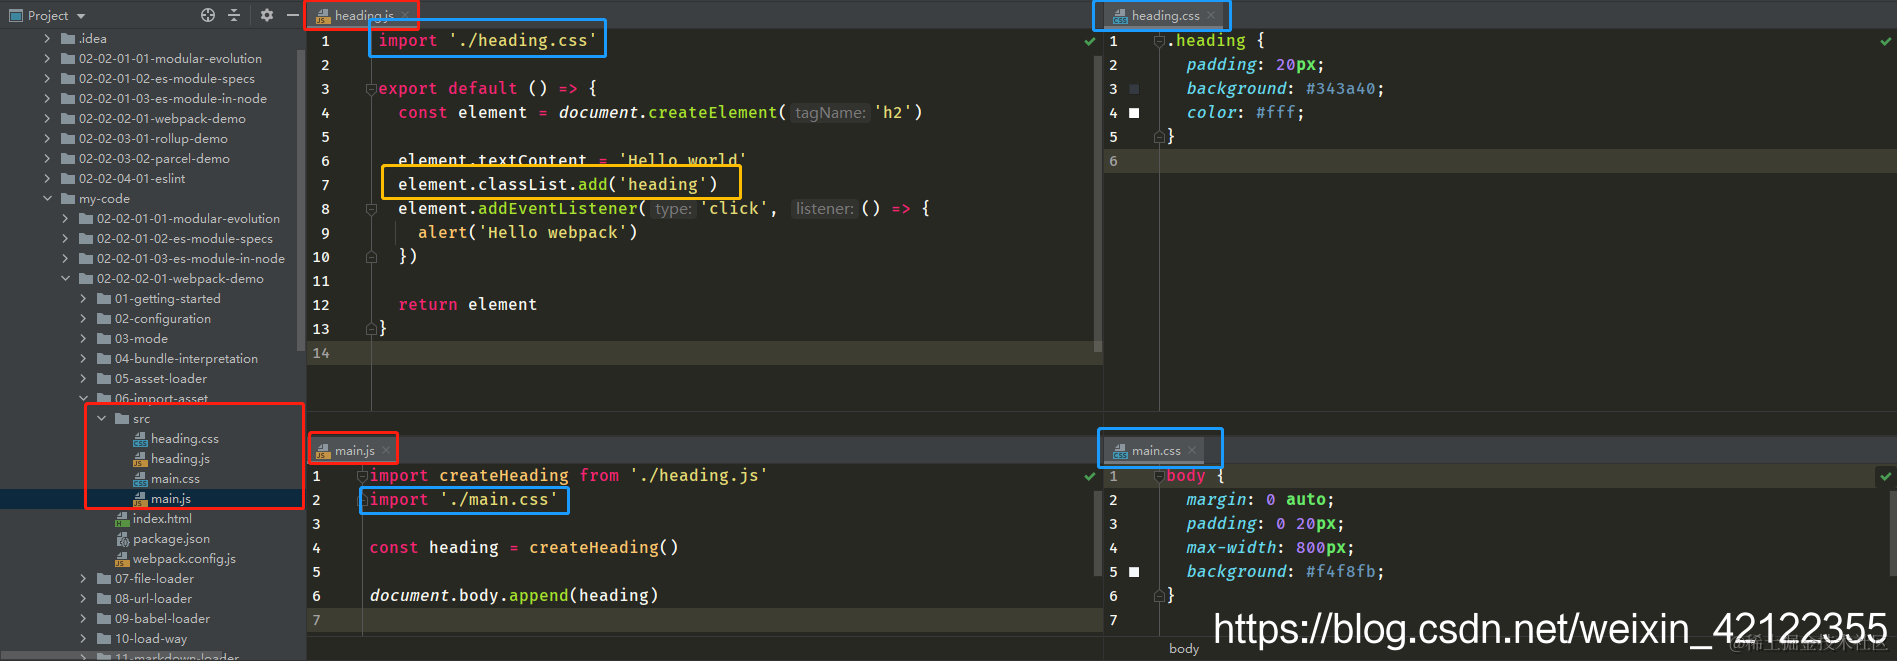This screenshot has width=1897, height=661.
Task: Click the element.classList.add('heading') line
Action: pos(558,184)
